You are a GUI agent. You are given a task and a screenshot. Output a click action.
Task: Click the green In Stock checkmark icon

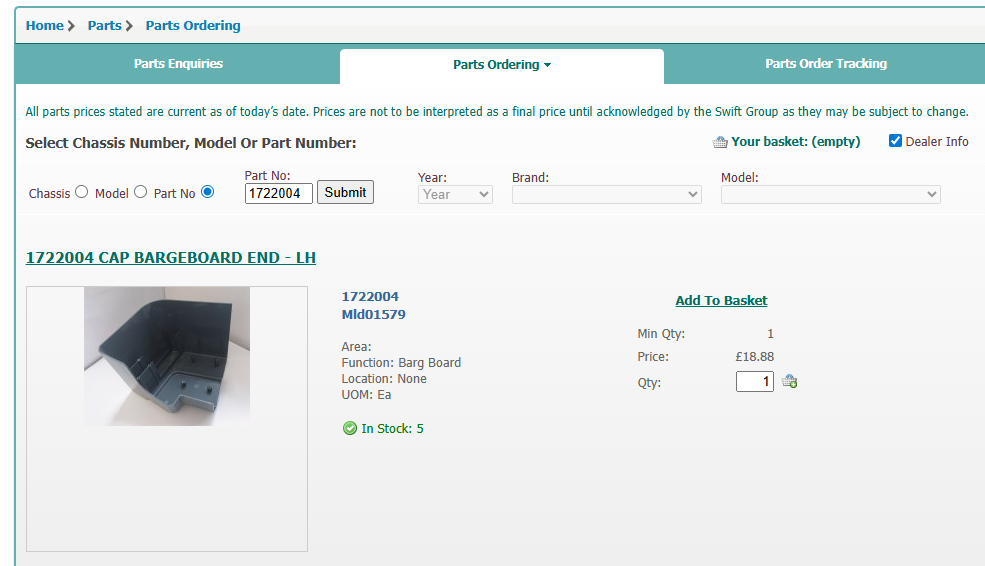(x=350, y=428)
